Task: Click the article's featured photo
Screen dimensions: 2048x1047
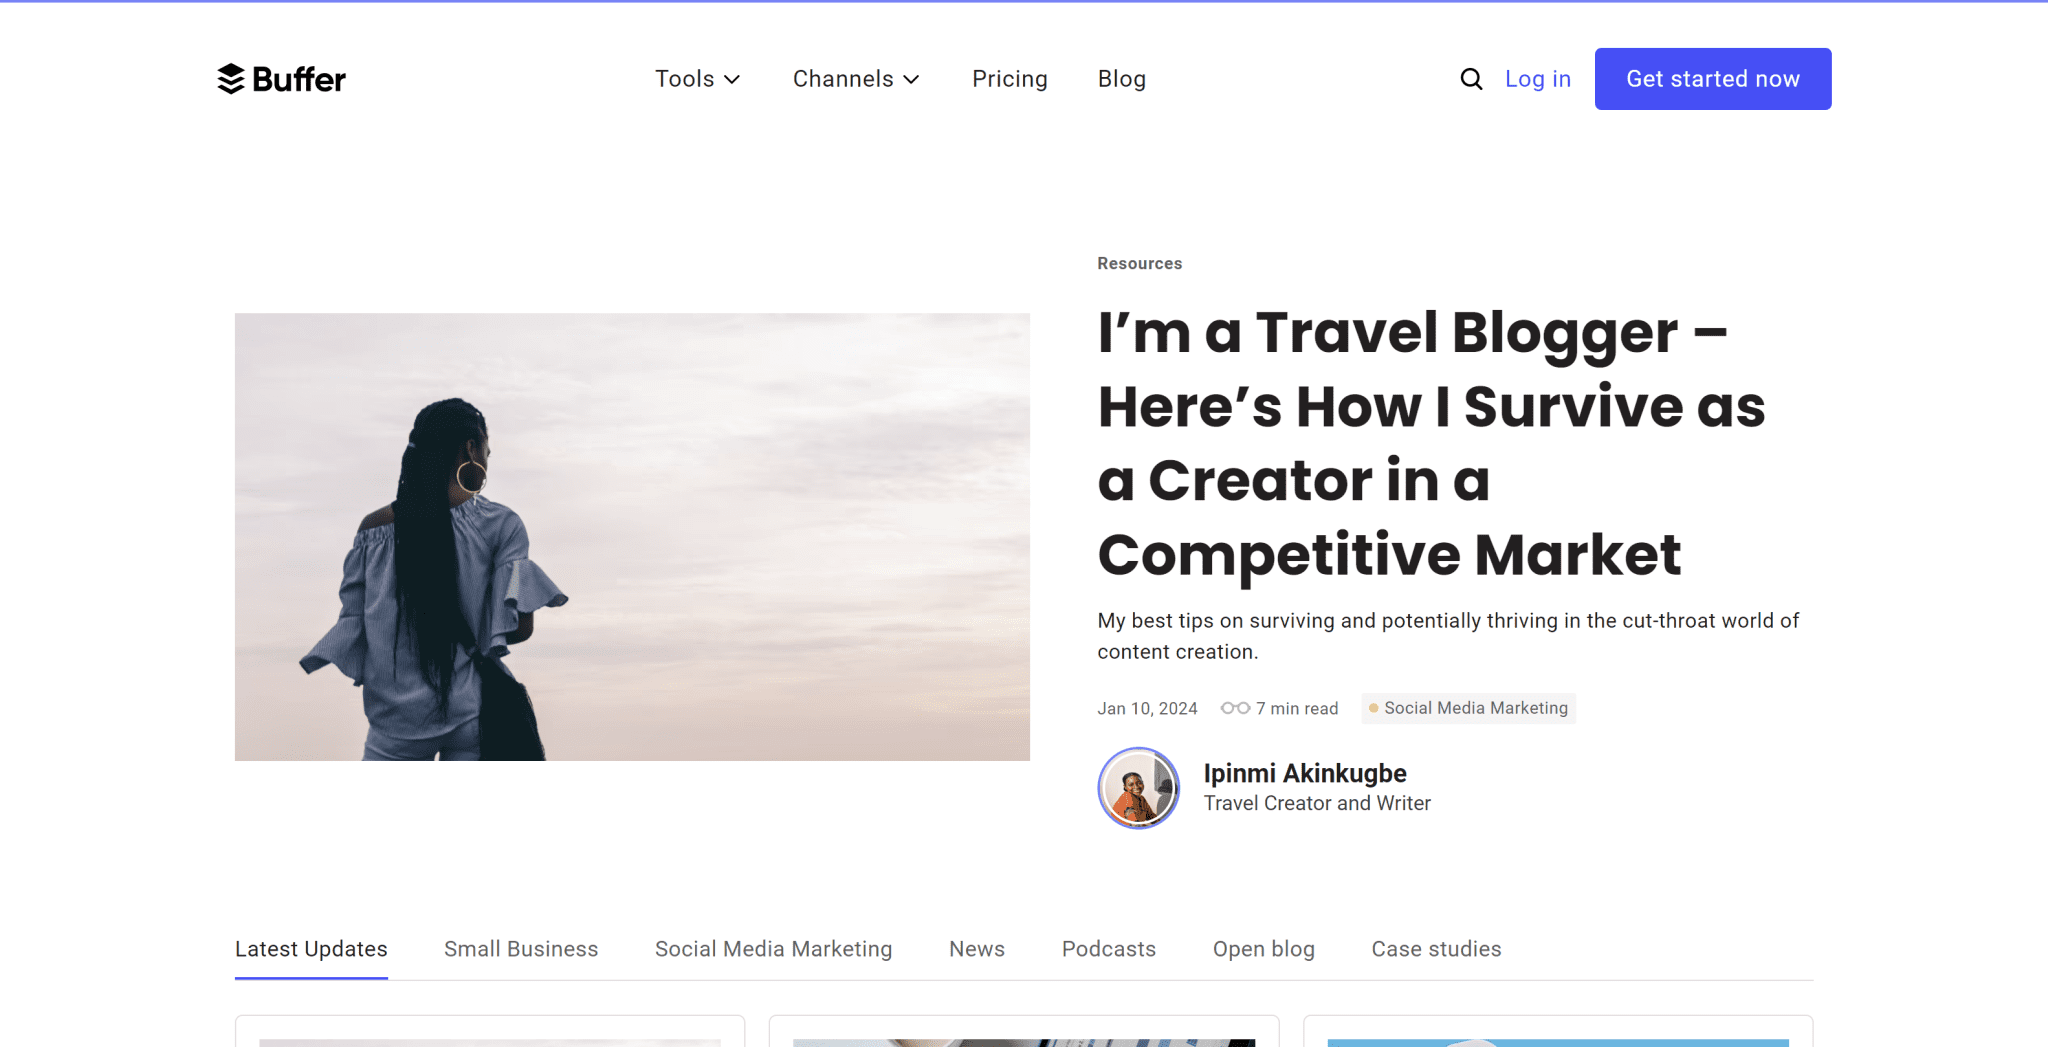Action: click(x=631, y=536)
